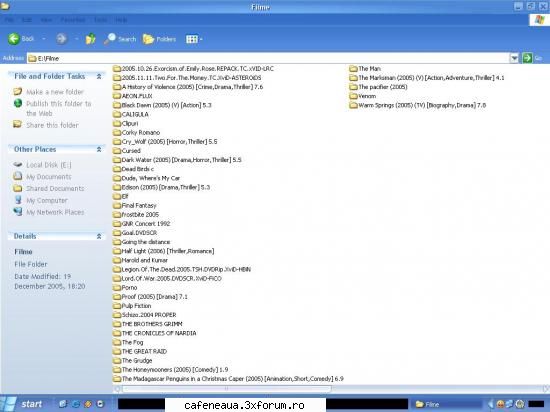Collapse the Other Places panel
Image resolution: width=550 pixels, height=412 pixels.
[99, 149]
